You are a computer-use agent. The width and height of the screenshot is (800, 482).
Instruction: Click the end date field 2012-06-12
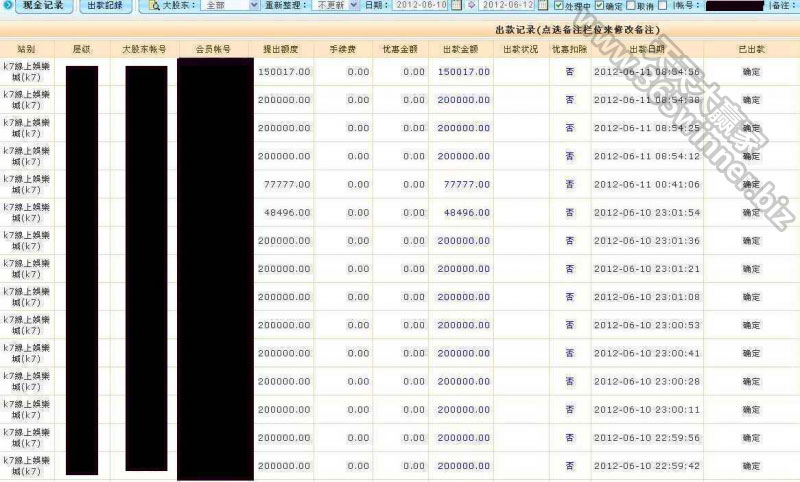[x=508, y=5]
